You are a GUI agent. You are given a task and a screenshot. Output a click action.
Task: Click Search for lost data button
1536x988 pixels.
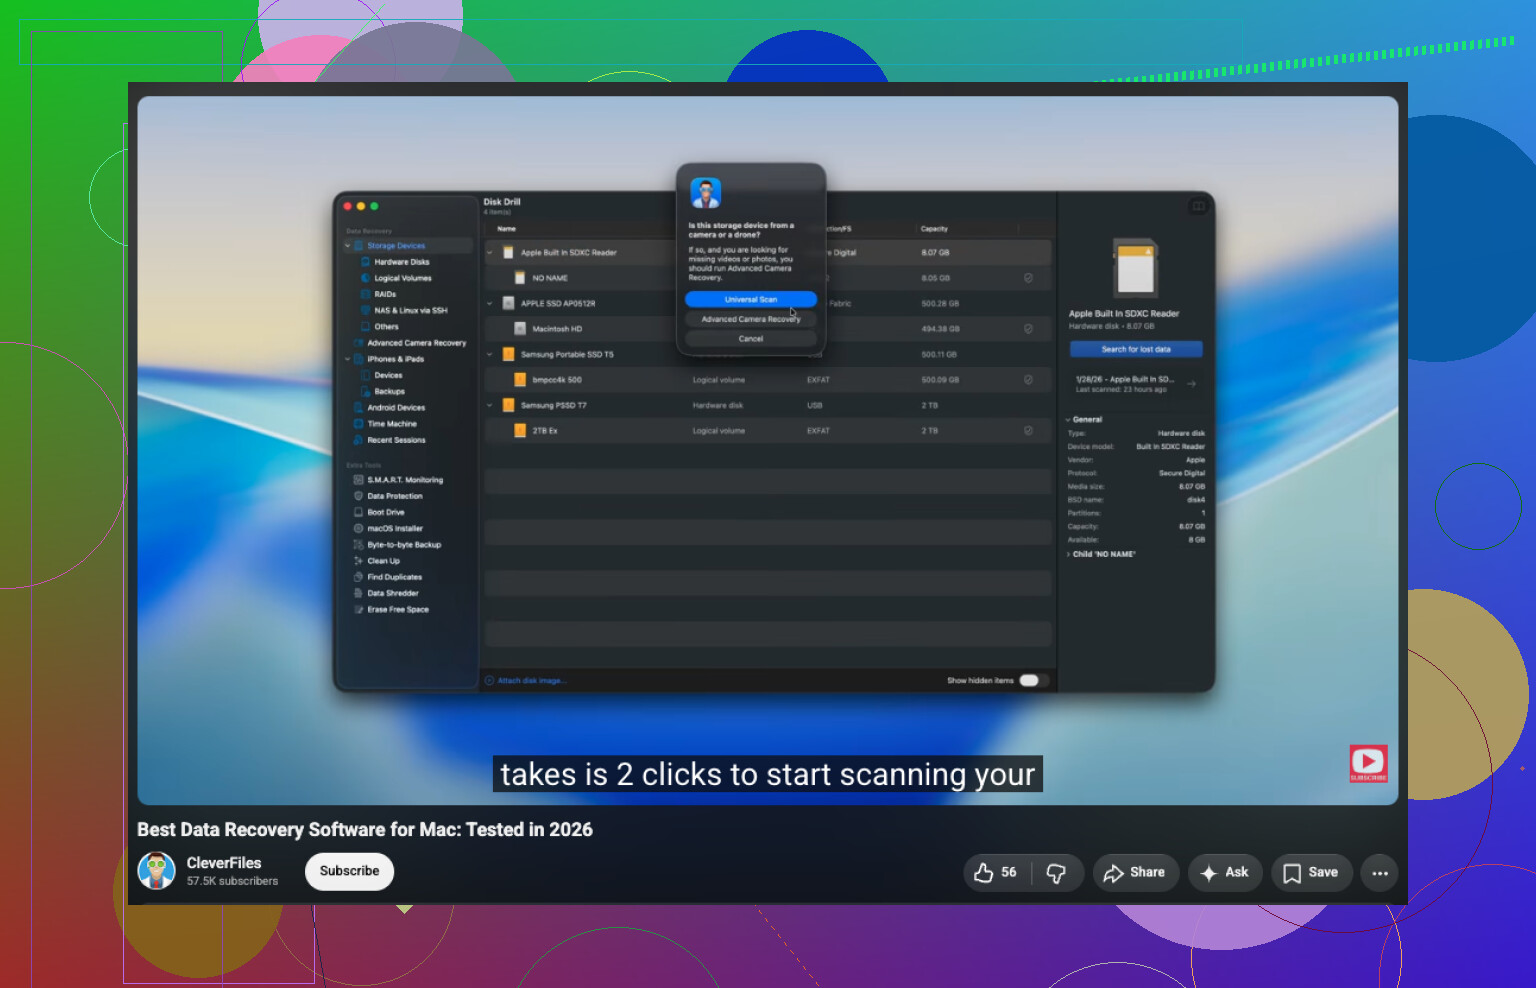[1136, 349]
